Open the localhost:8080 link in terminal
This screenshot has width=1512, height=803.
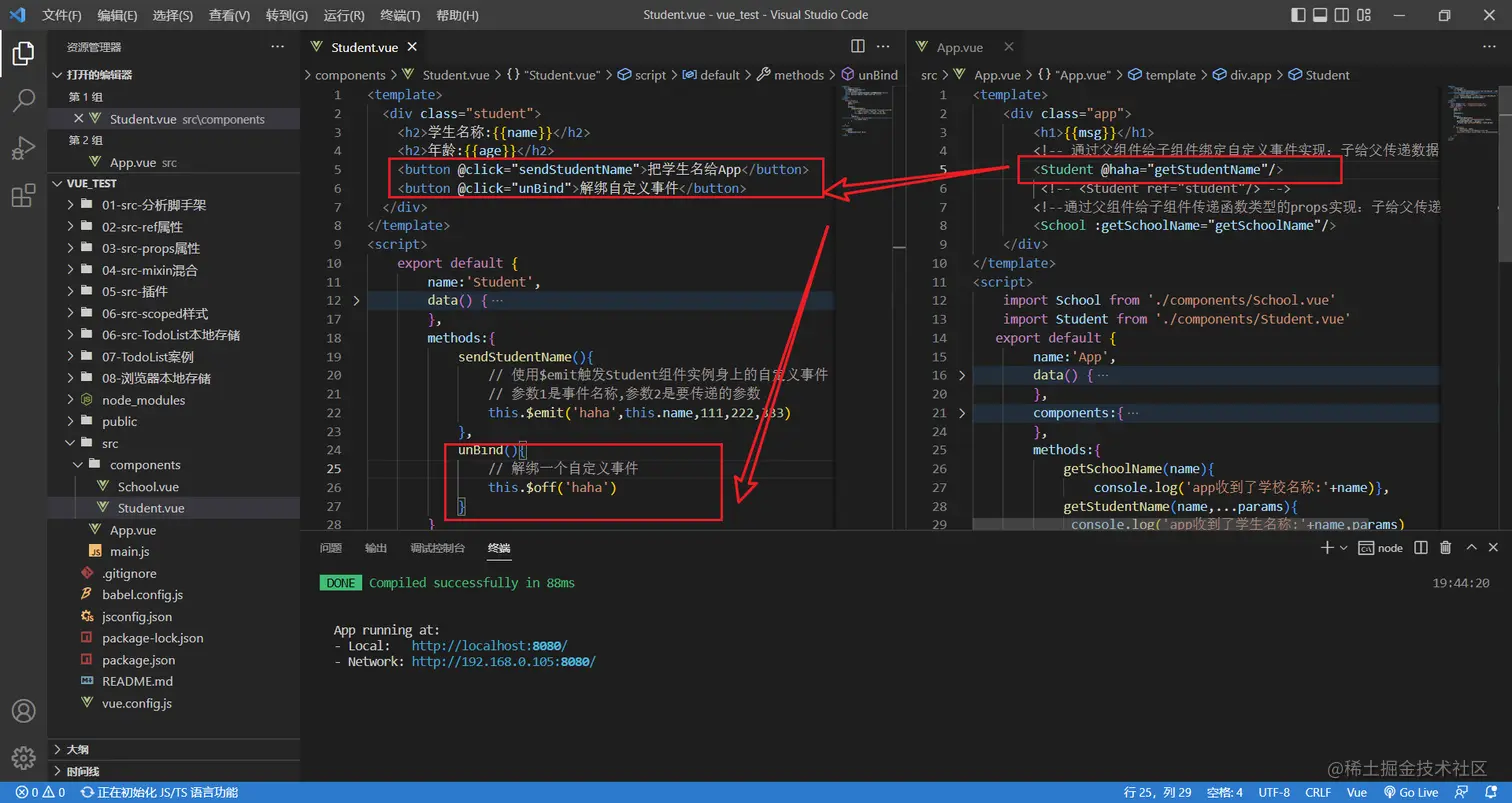tap(489, 646)
